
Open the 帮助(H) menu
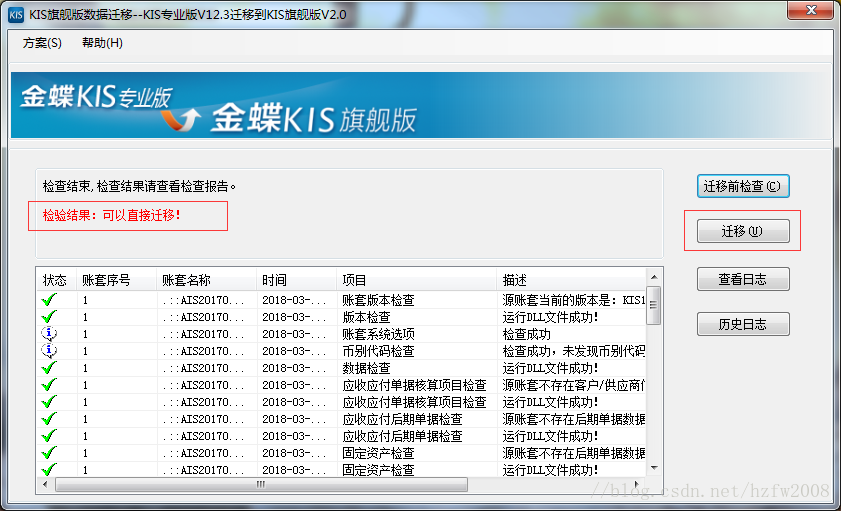click(102, 43)
